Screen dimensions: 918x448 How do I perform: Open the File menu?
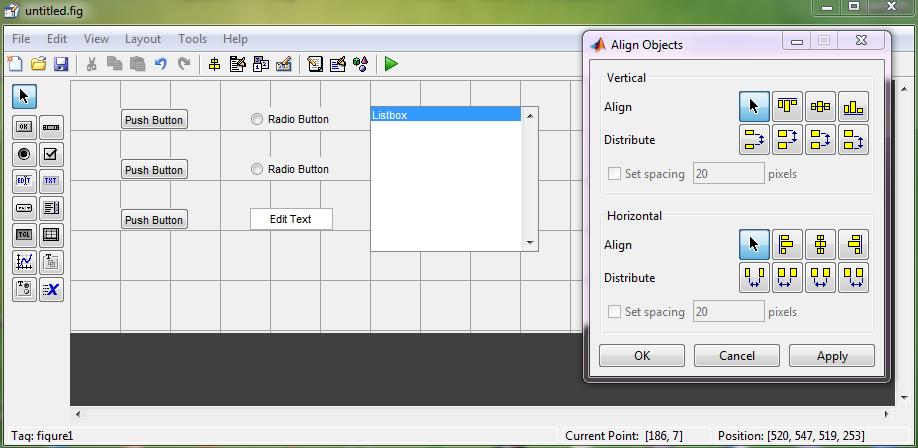click(x=20, y=39)
